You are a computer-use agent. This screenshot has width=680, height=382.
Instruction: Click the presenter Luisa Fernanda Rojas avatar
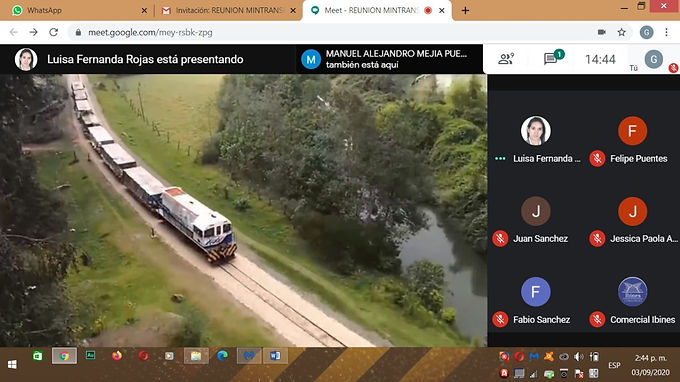(26, 59)
